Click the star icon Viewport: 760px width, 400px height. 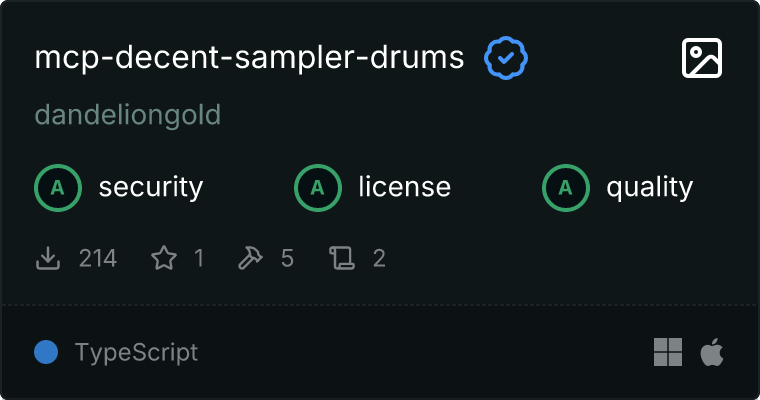163,259
